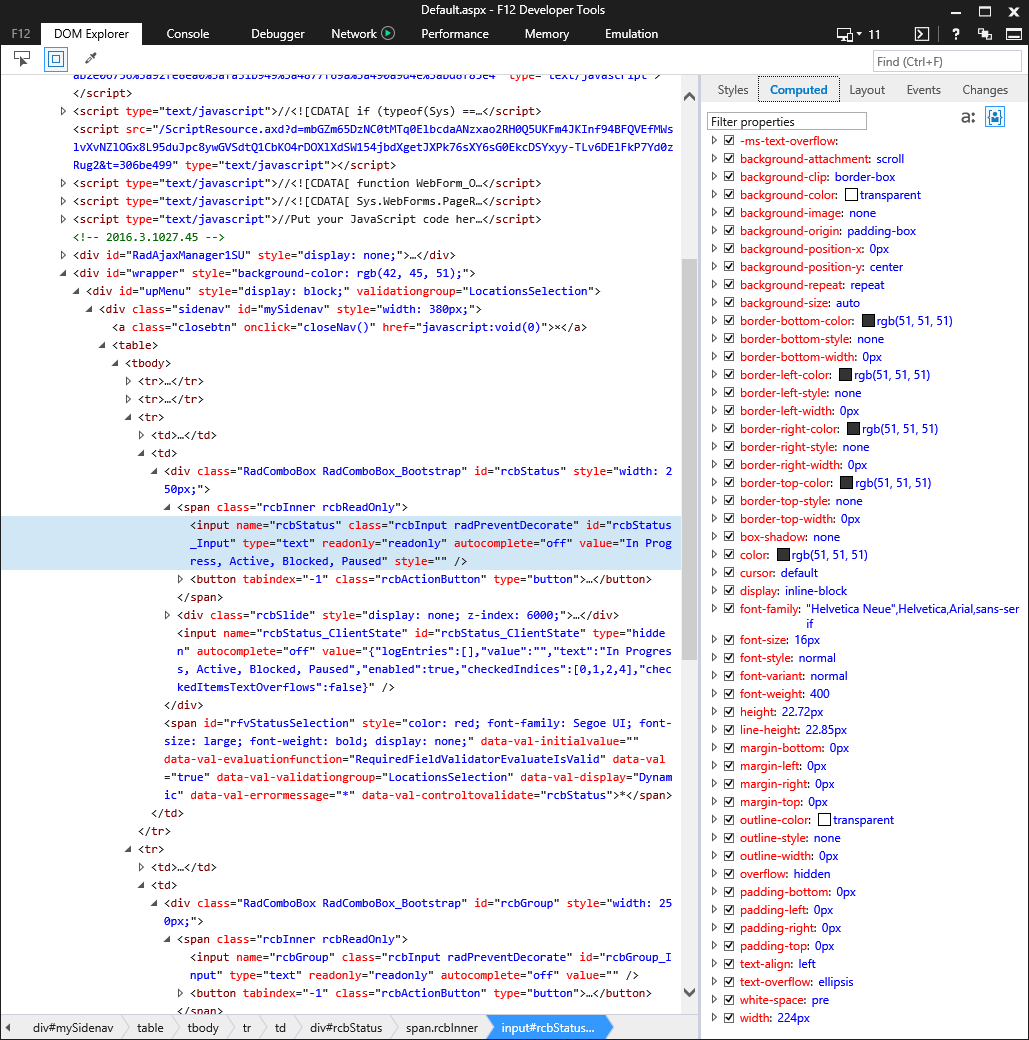Click the border-bottom-color dark swatch

(869, 321)
